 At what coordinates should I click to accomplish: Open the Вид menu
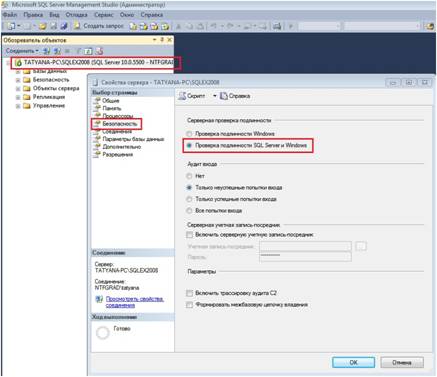click(54, 15)
